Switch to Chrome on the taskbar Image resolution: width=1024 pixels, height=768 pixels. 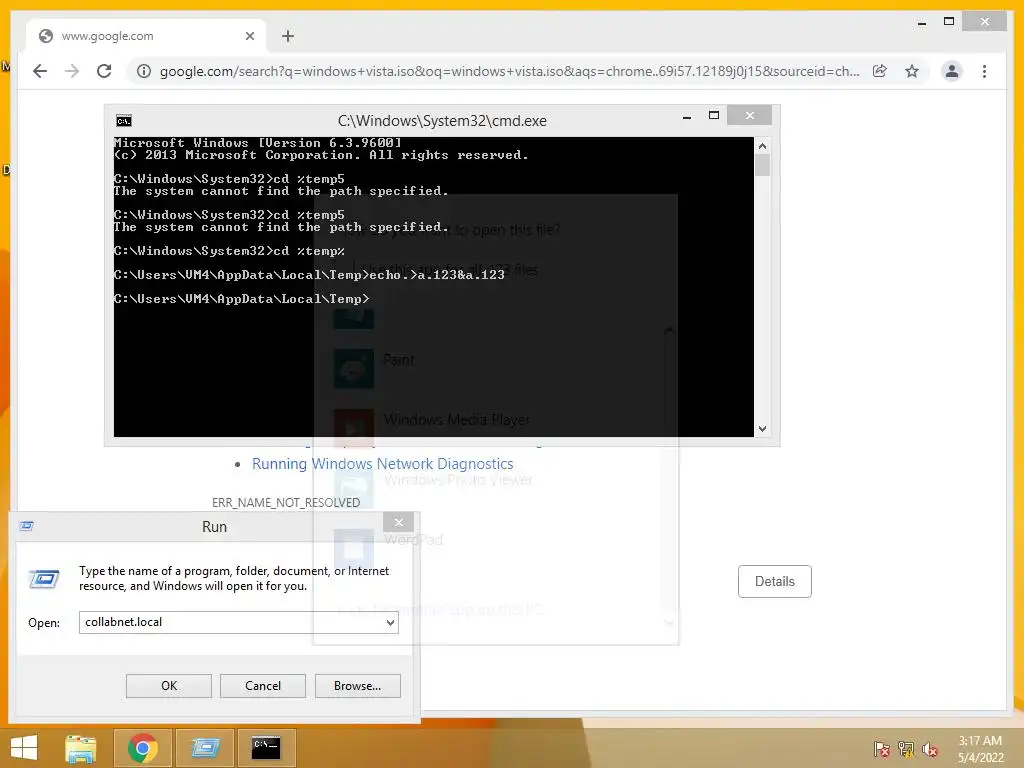(x=143, y=748)
